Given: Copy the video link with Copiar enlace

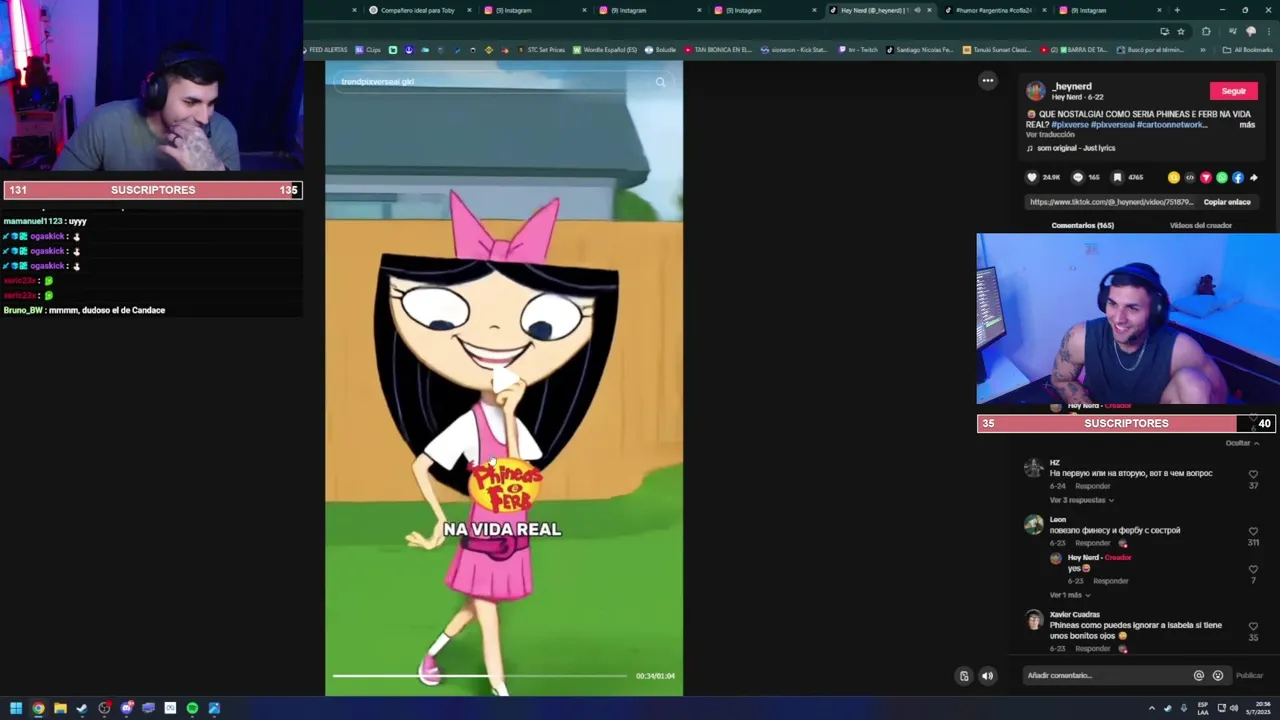Looking at the screenshot, I should tap(1227, 202).
